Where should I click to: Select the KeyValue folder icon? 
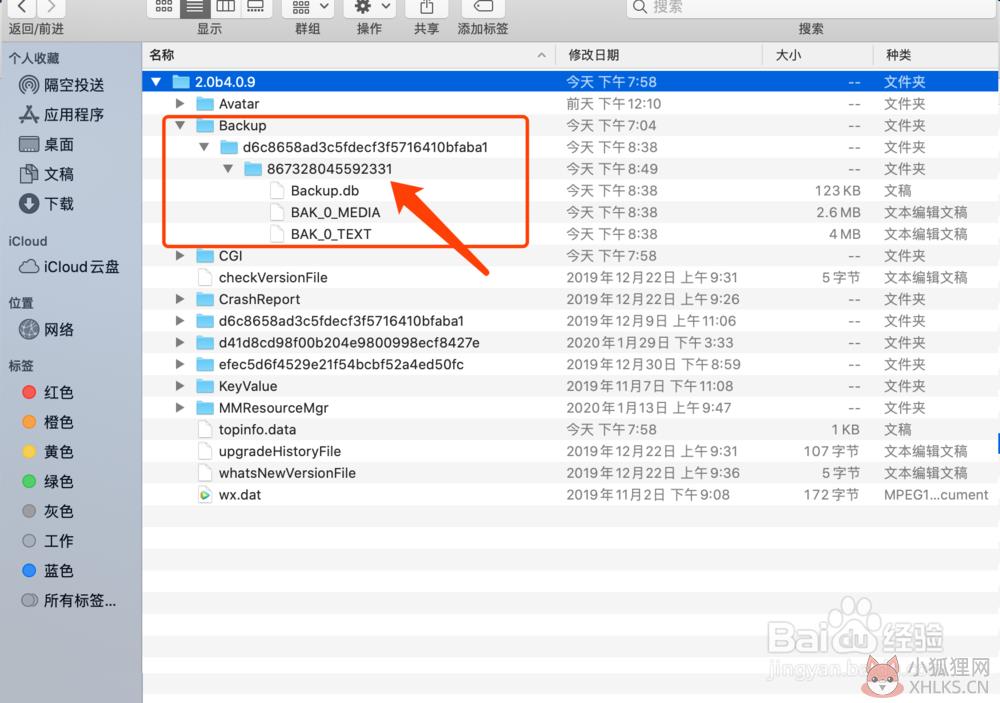click(205, 386)
